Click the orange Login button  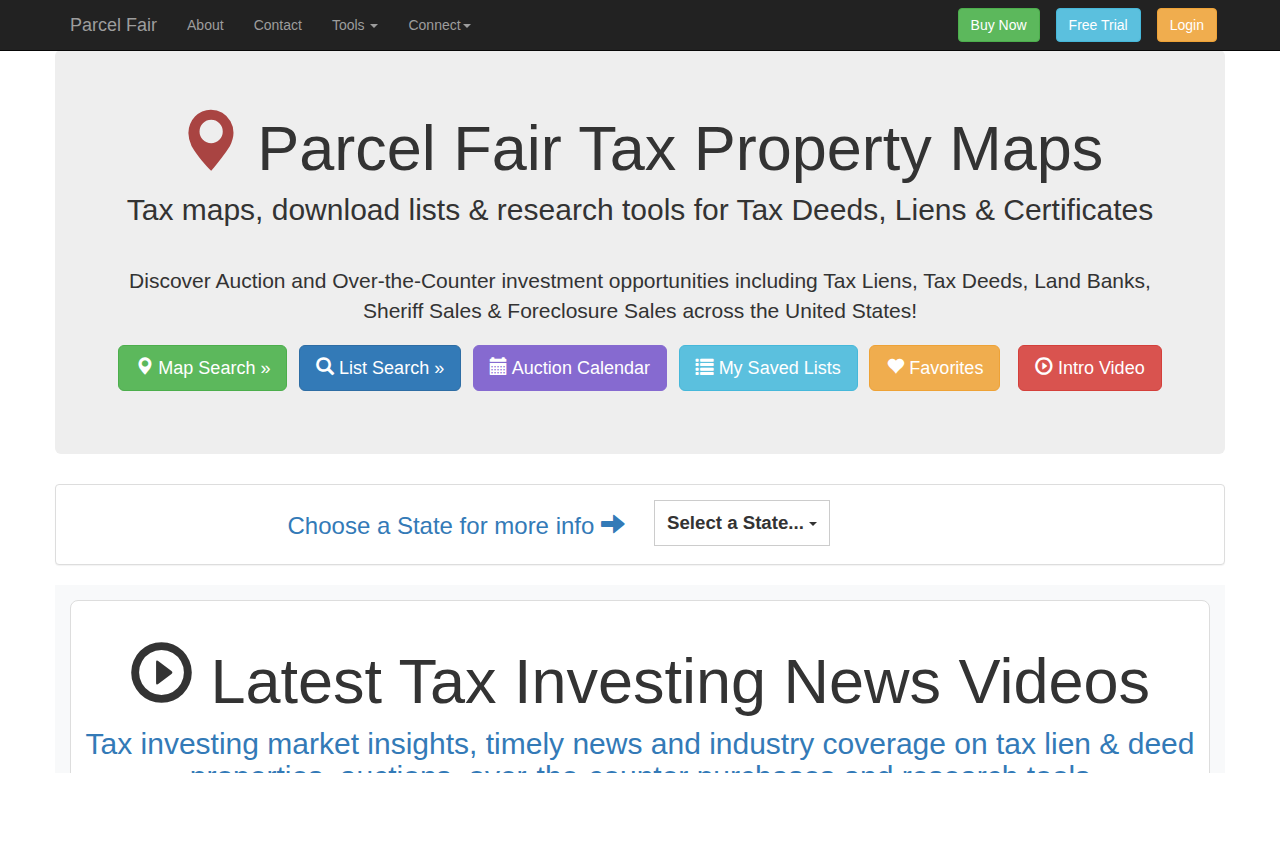click(1187, 25)
